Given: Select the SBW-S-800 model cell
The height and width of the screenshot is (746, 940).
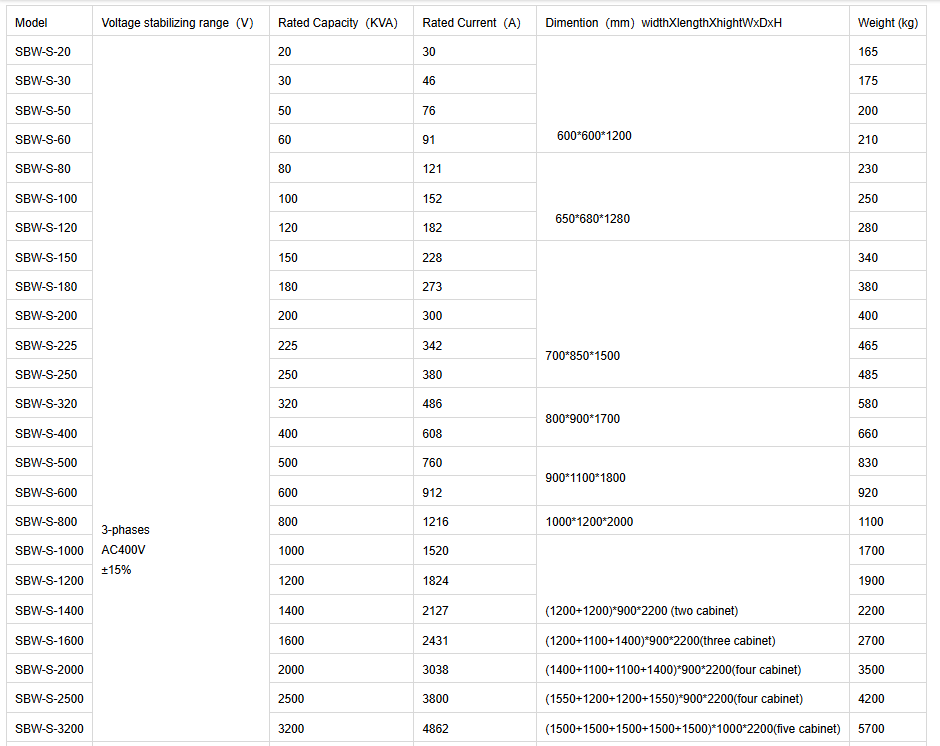Looking at the screenshot, I should click(x=49, y=521).
